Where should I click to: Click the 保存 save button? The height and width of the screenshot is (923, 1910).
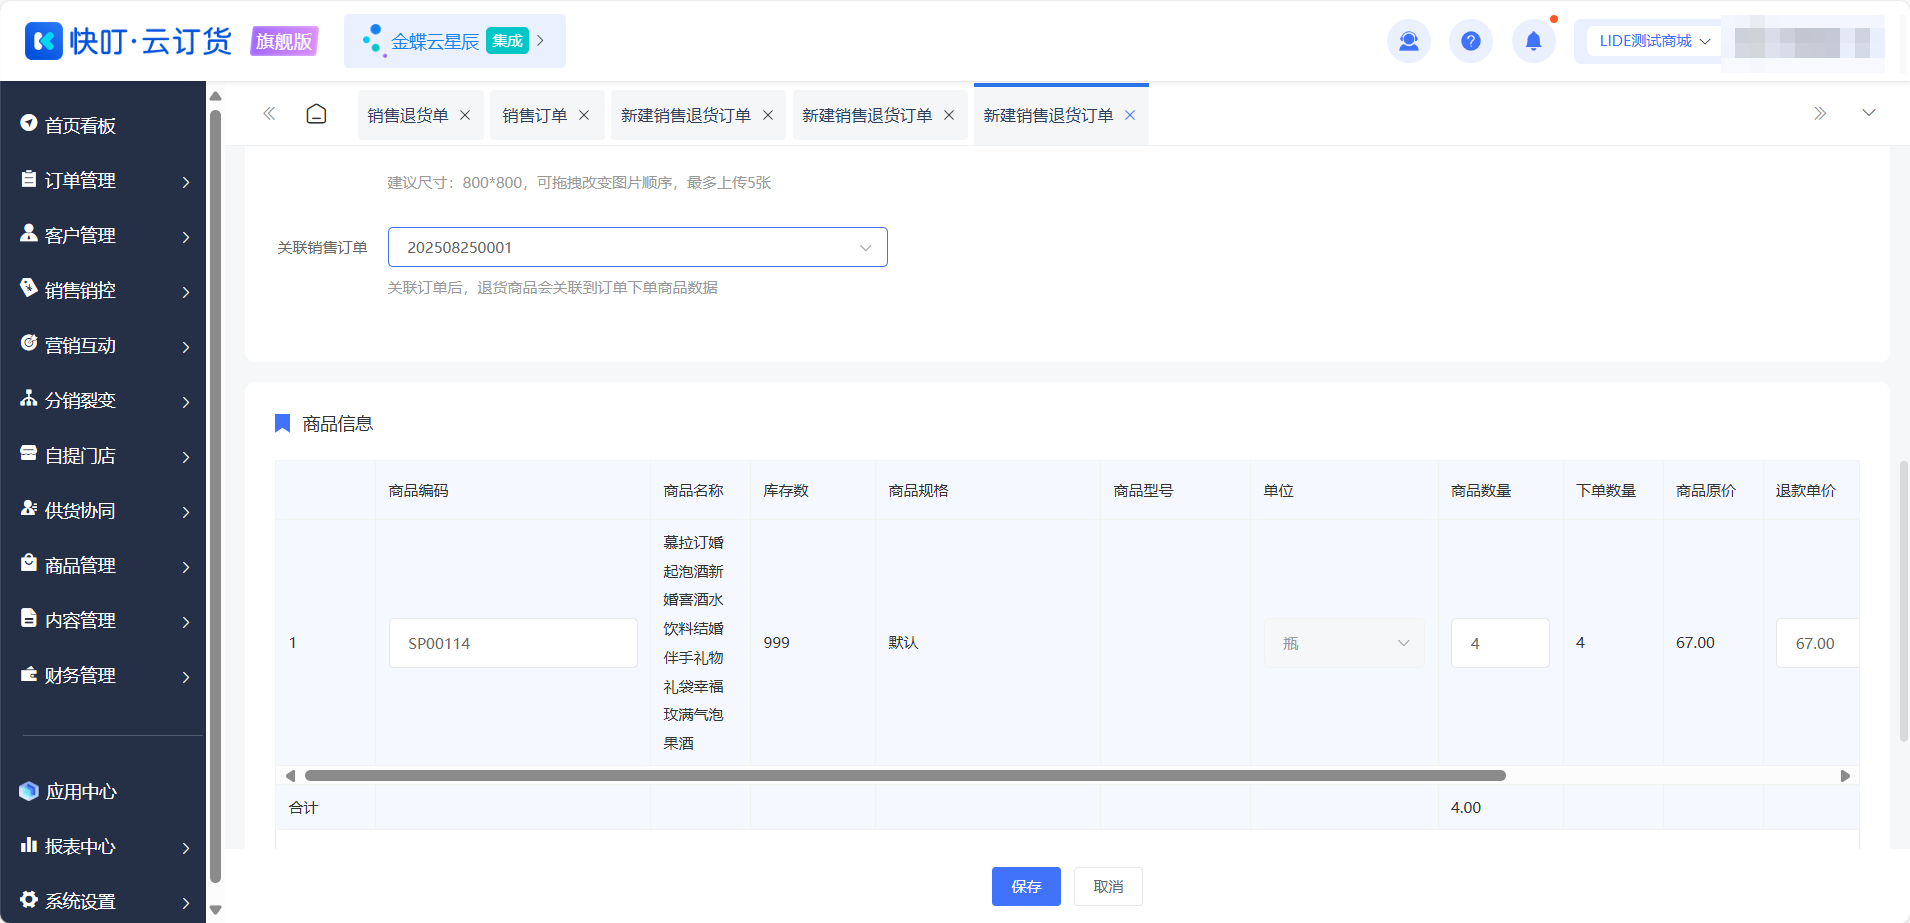(x=1026, y=886)
